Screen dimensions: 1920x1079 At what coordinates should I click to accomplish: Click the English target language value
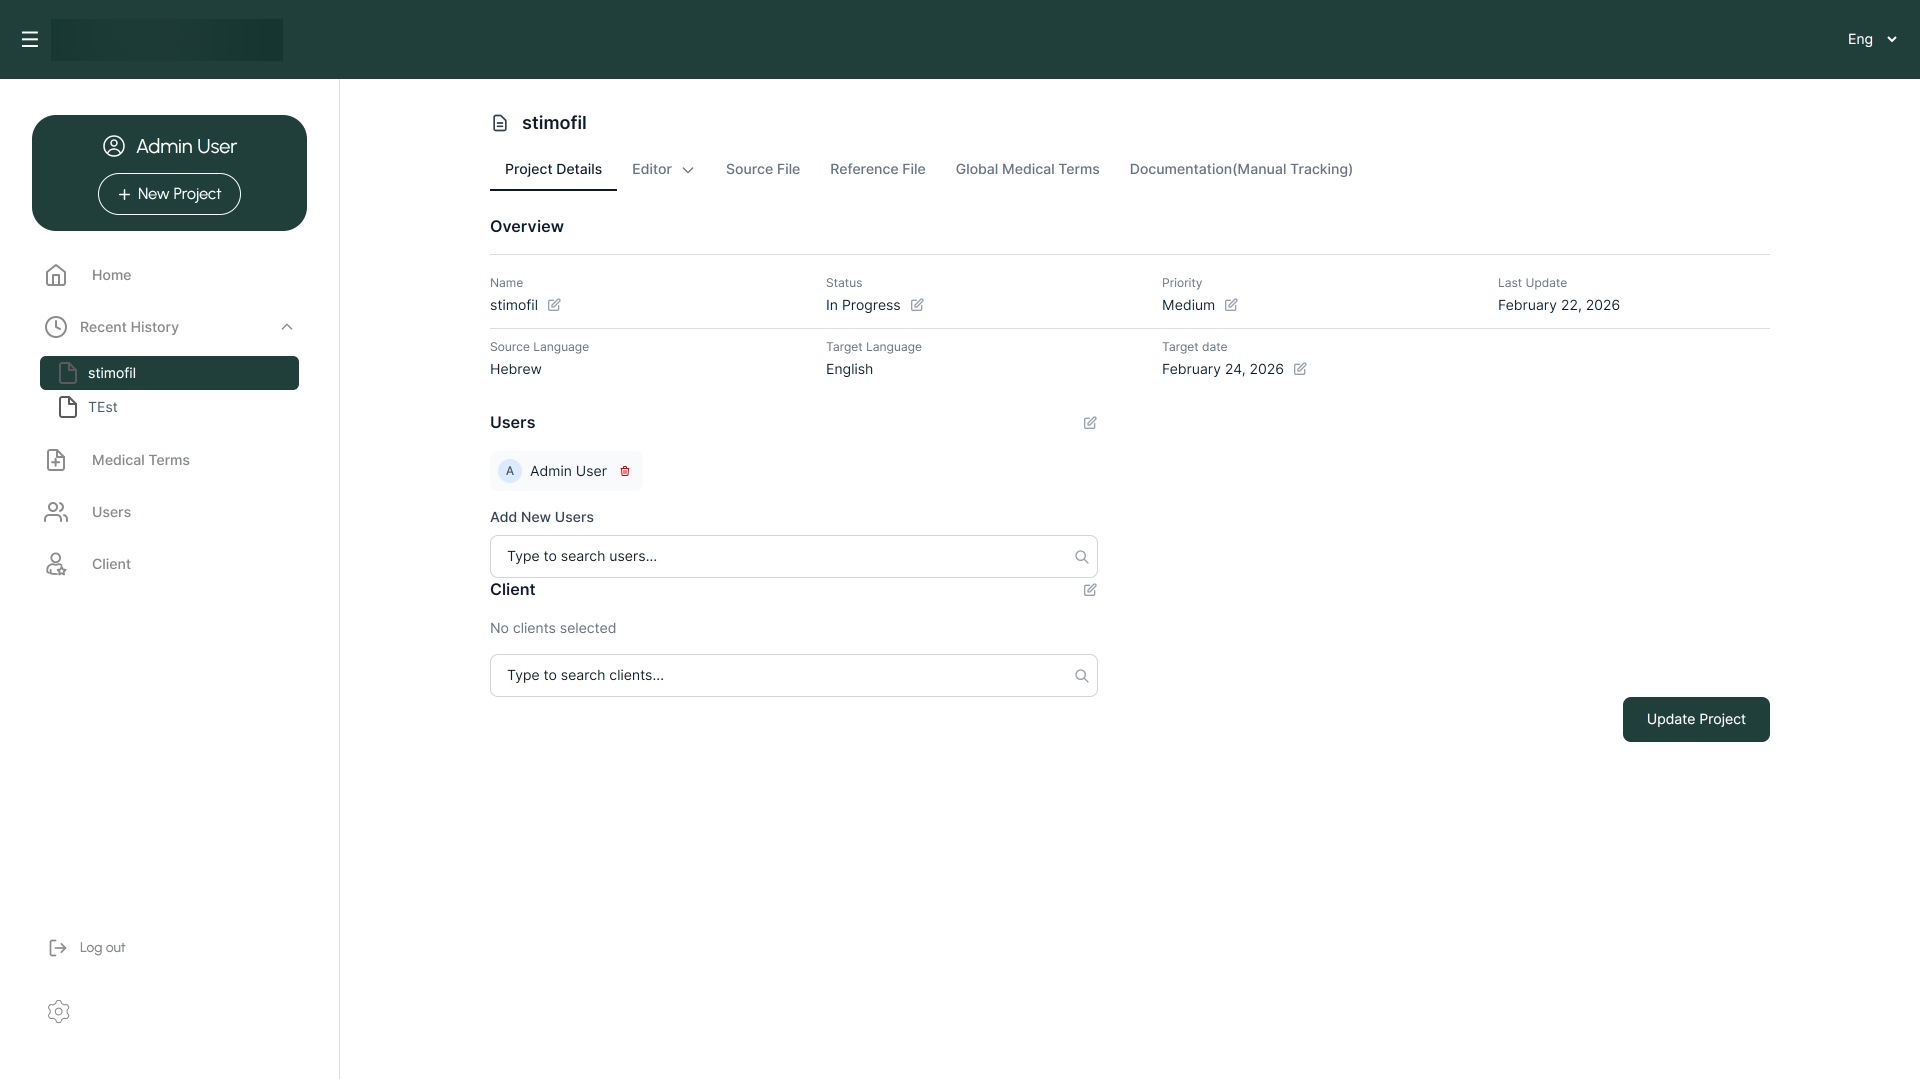coord(849,369)
